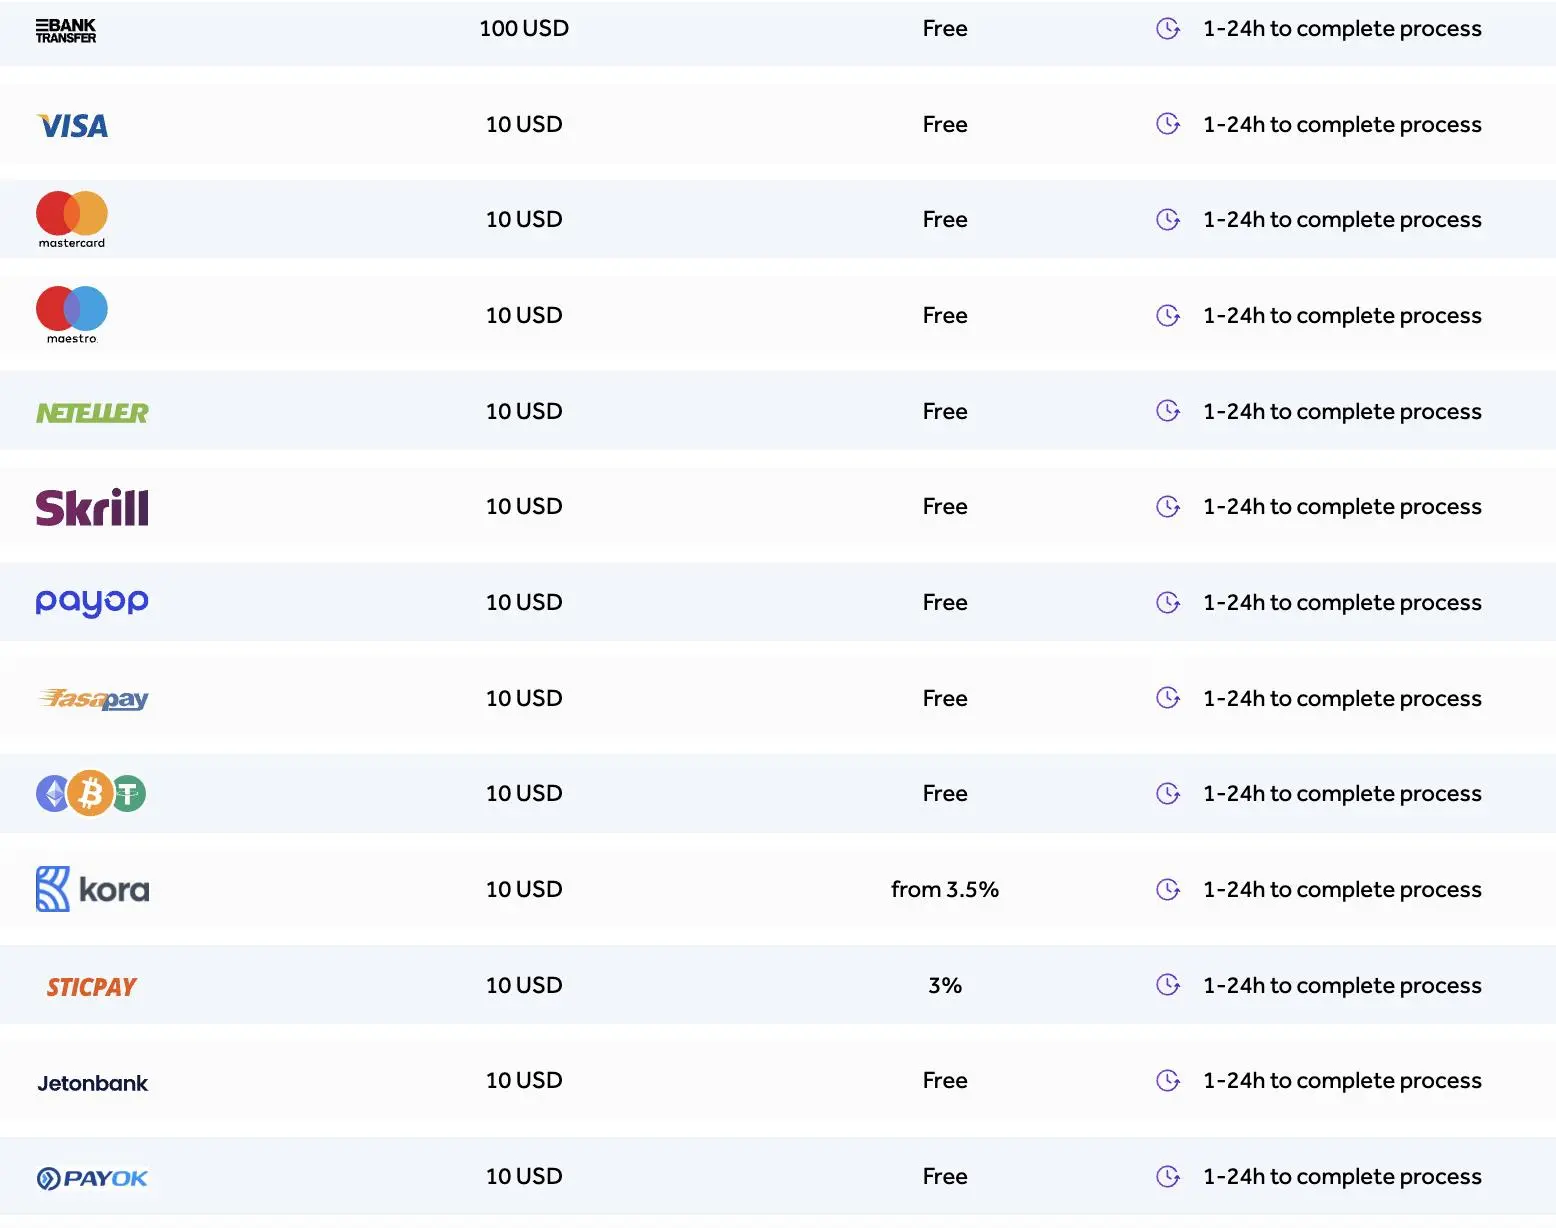The height and width of the screenshot is (1228, 1556).
Task: Click the clock icon in the Kora row
Action: tap(1168, 889)
